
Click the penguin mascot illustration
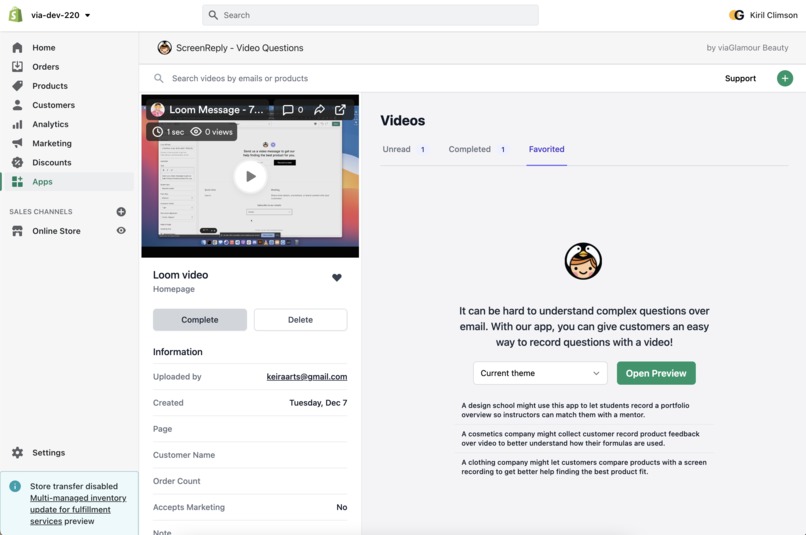583,261
